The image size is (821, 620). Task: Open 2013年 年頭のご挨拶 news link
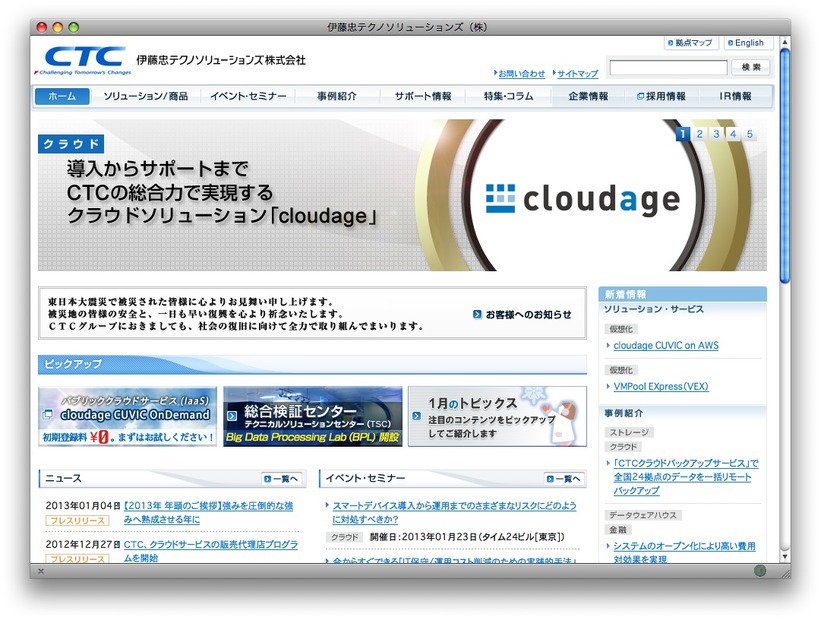[x=208, y=513]
